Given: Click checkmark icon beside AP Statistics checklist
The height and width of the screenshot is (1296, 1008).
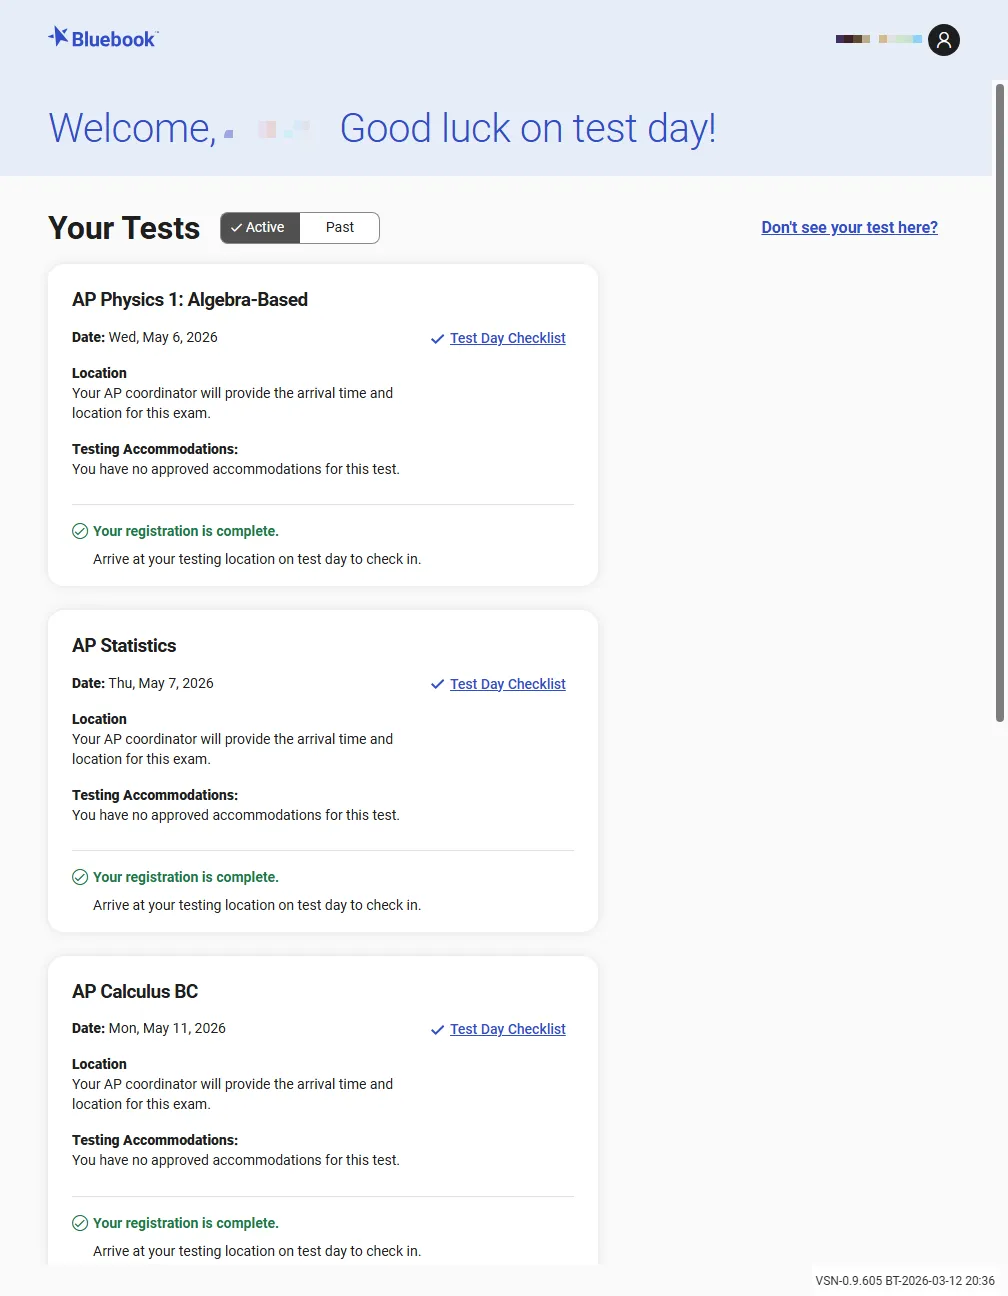Looking at the screenshot, I should (437, 685).
